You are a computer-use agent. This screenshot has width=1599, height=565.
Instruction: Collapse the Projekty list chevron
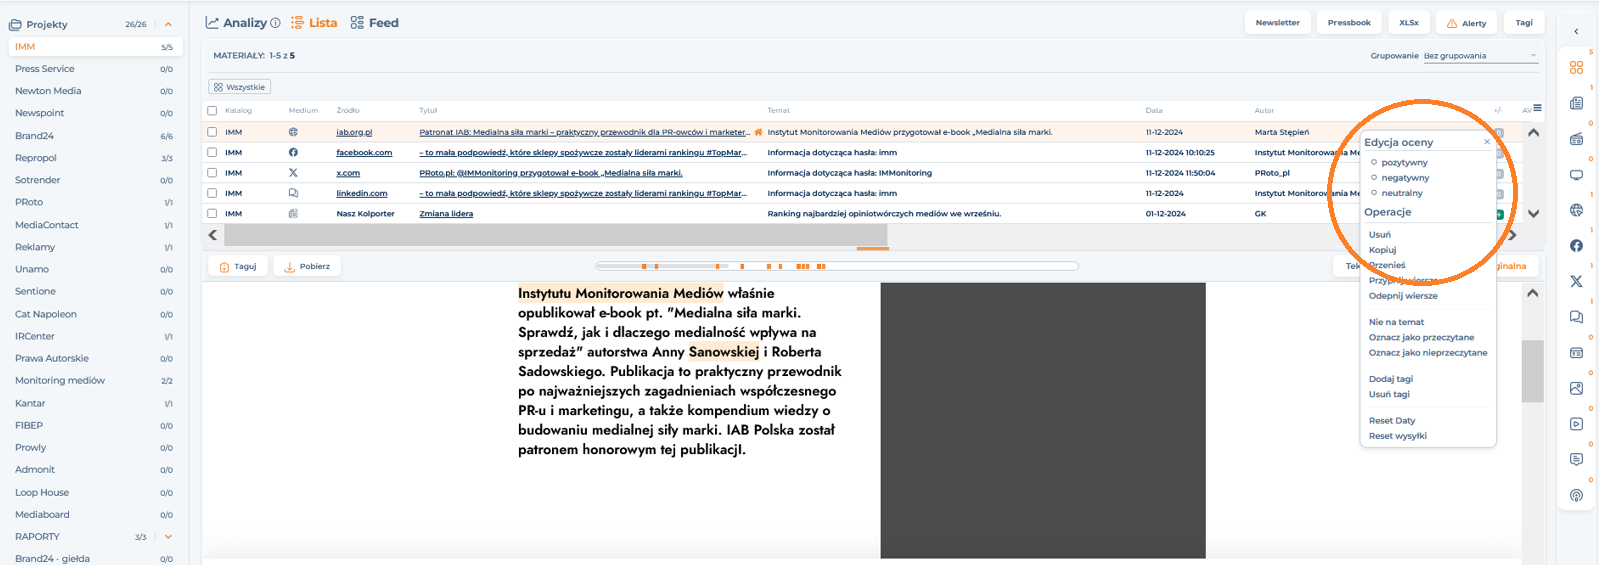[168, 24]
